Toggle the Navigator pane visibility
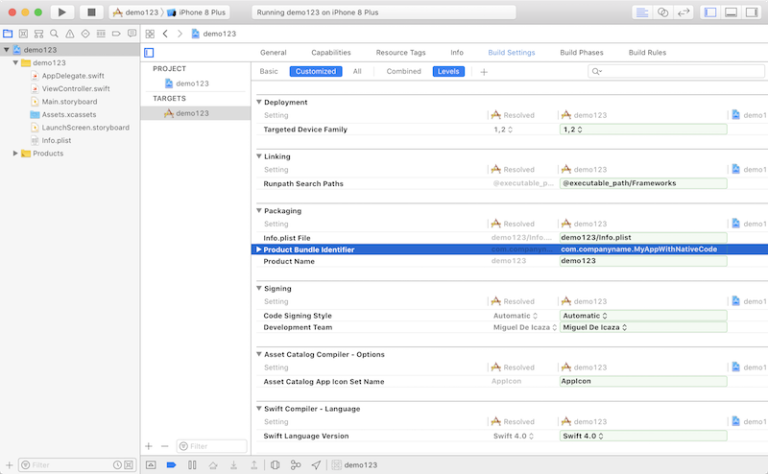The image size is (768, 474). point(710,12)
